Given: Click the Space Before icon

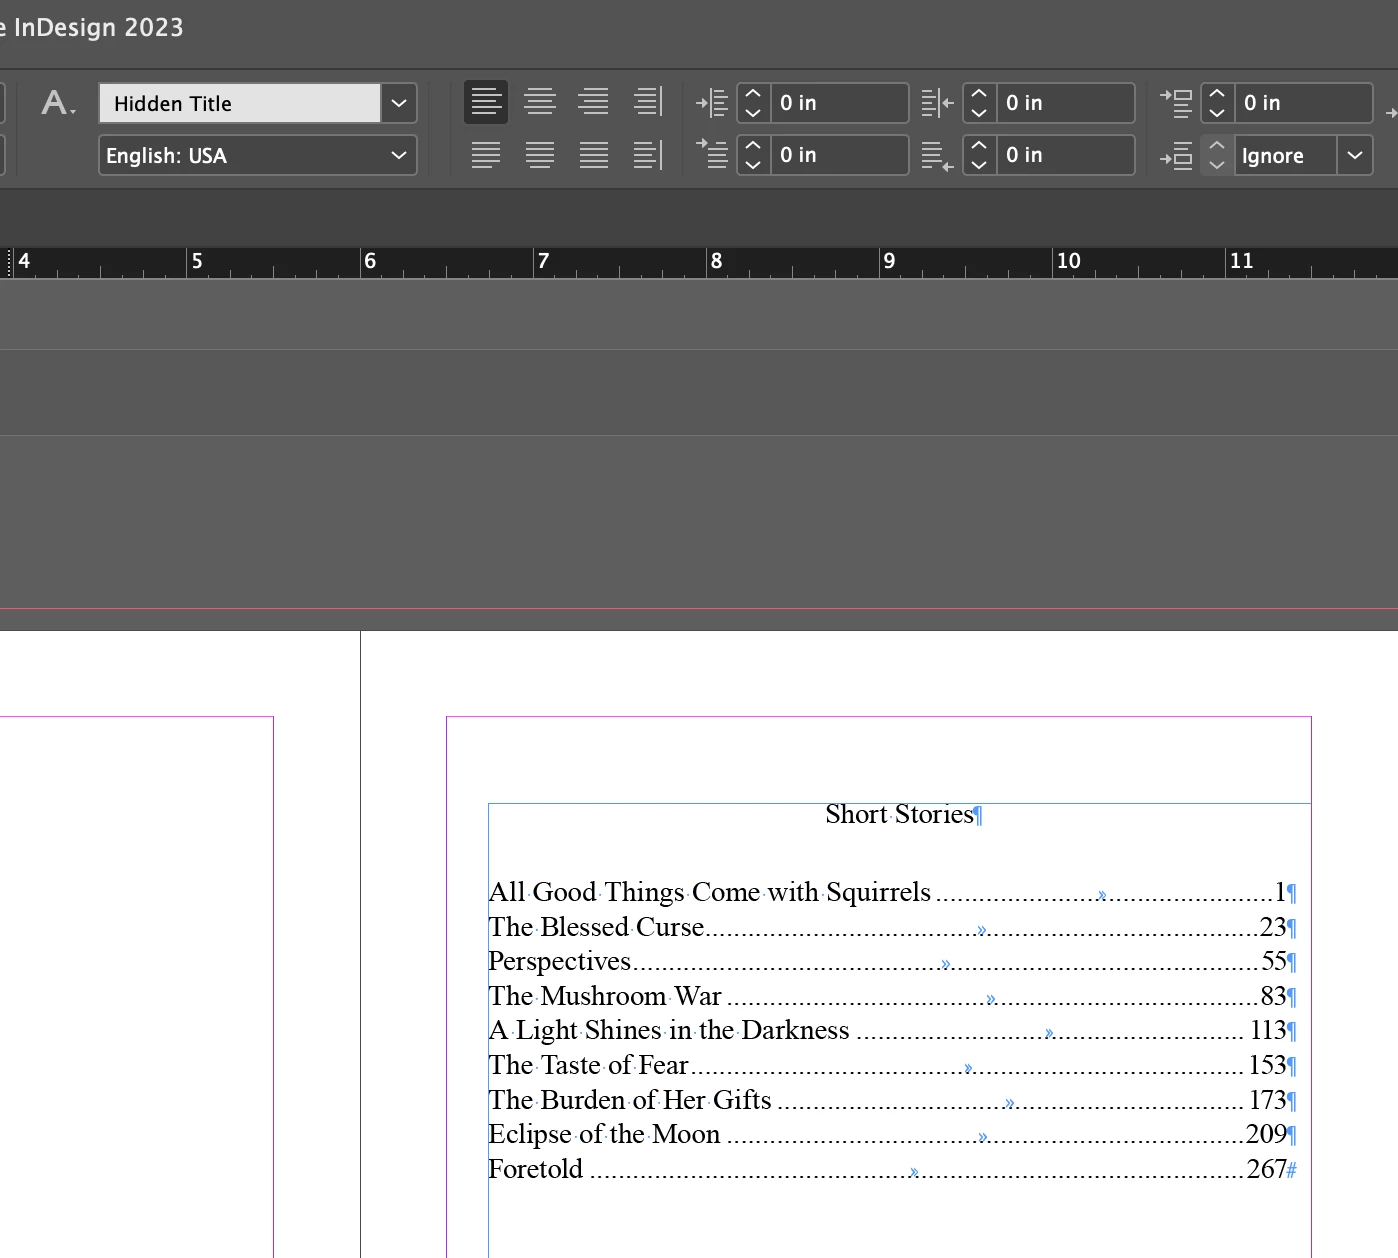Looking at the screenshot, I should pyautogui.click(x=1176, y=103).
